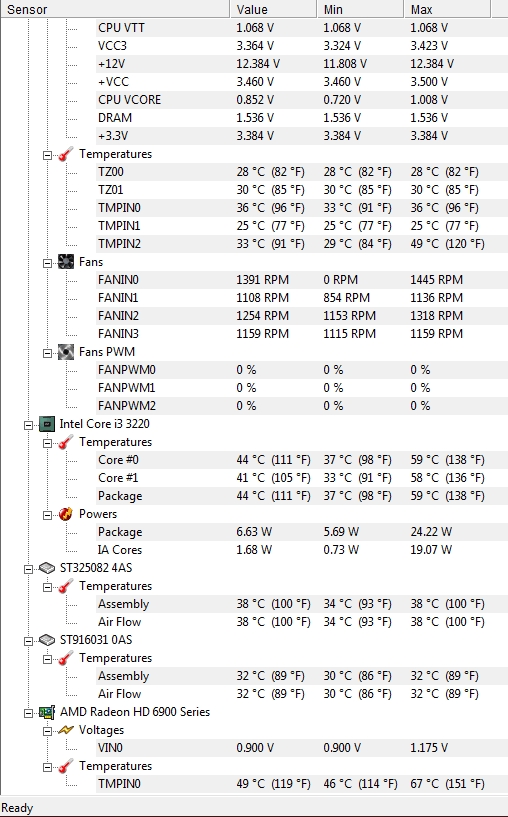Collapse the AMD Radeon HD 6900 Series node

click(x=28, y=714)
